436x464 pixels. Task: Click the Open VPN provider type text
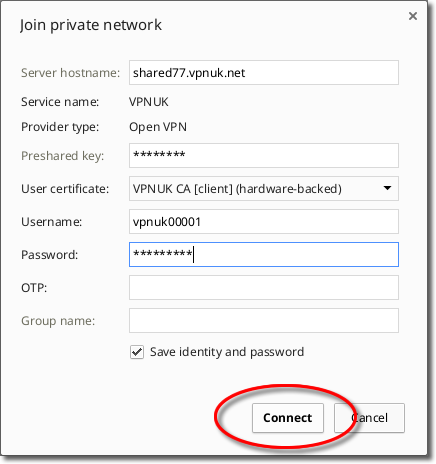click(x=158, y=127)
